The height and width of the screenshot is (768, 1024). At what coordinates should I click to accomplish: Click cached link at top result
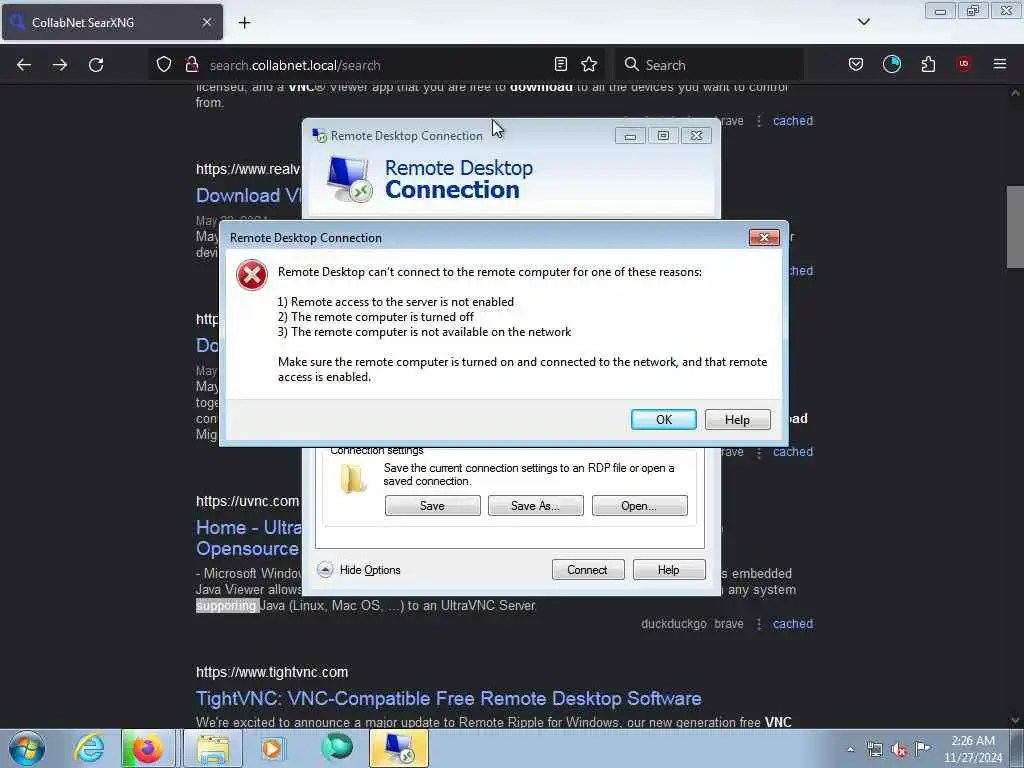point(793,121)
